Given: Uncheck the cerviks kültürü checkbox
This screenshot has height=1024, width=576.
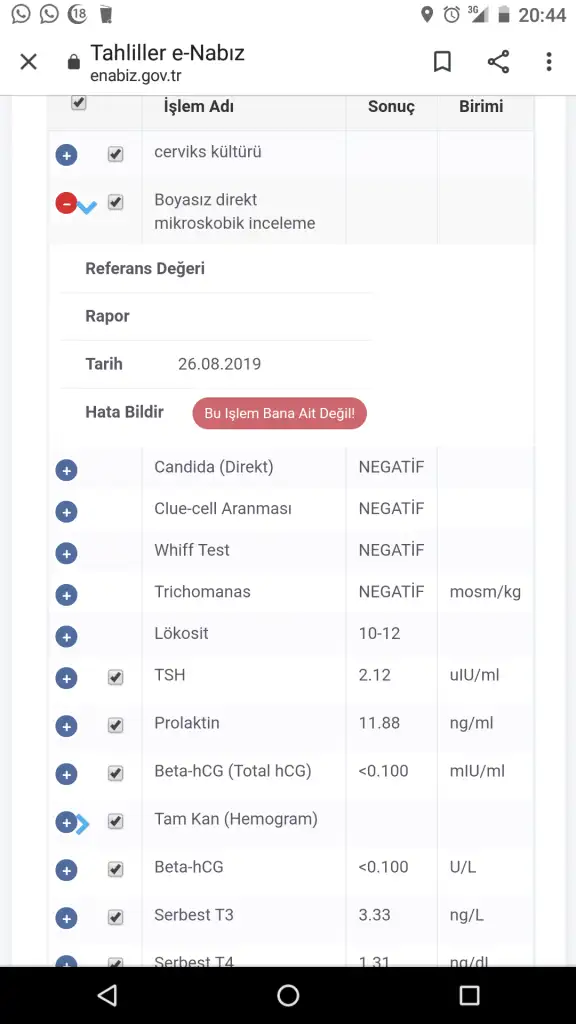Looking at the screenshot, I should [116, 155].
